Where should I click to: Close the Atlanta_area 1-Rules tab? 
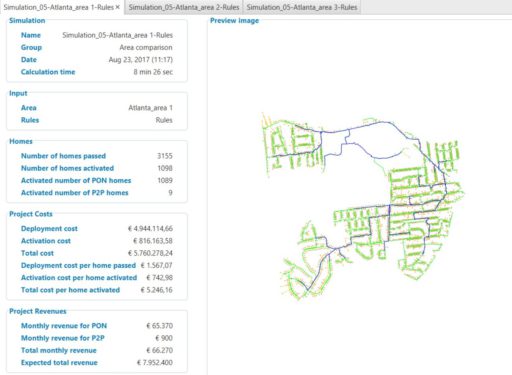pos(118,7)
